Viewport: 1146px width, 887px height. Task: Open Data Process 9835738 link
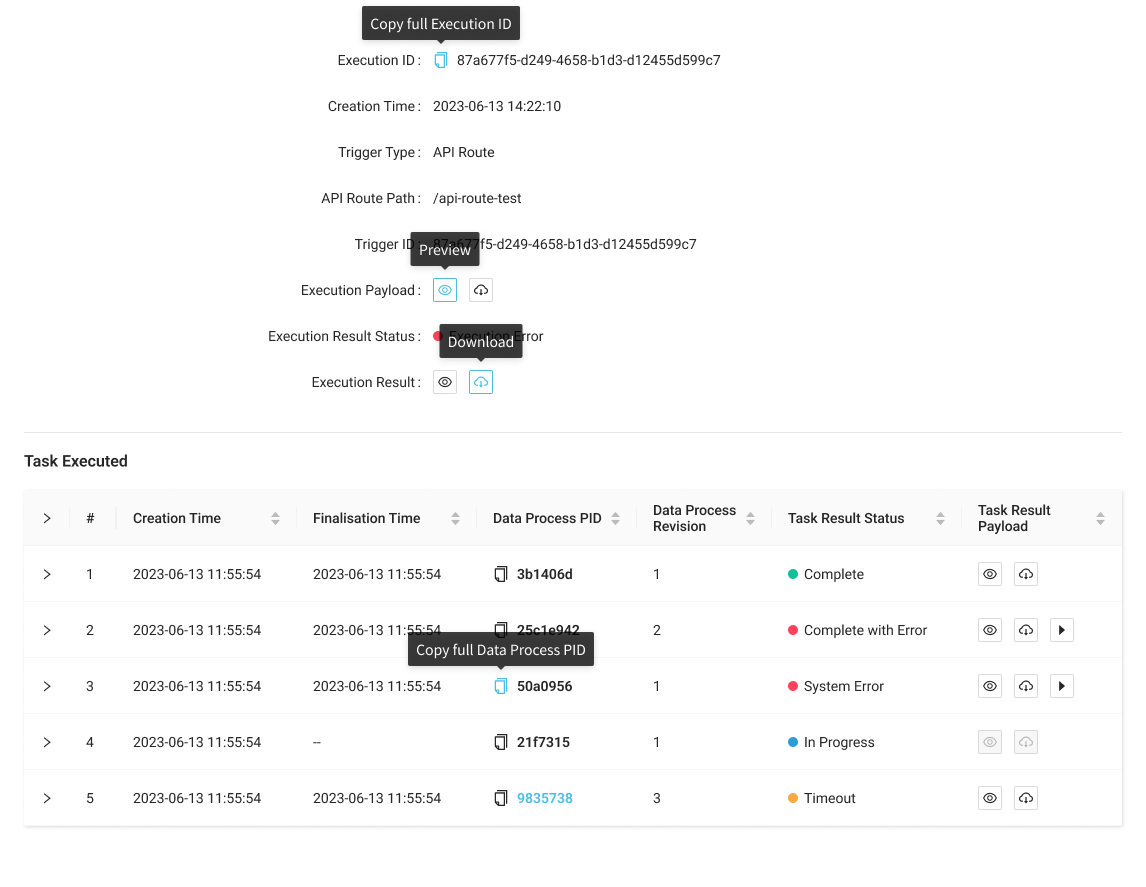[x=545, y=798]
